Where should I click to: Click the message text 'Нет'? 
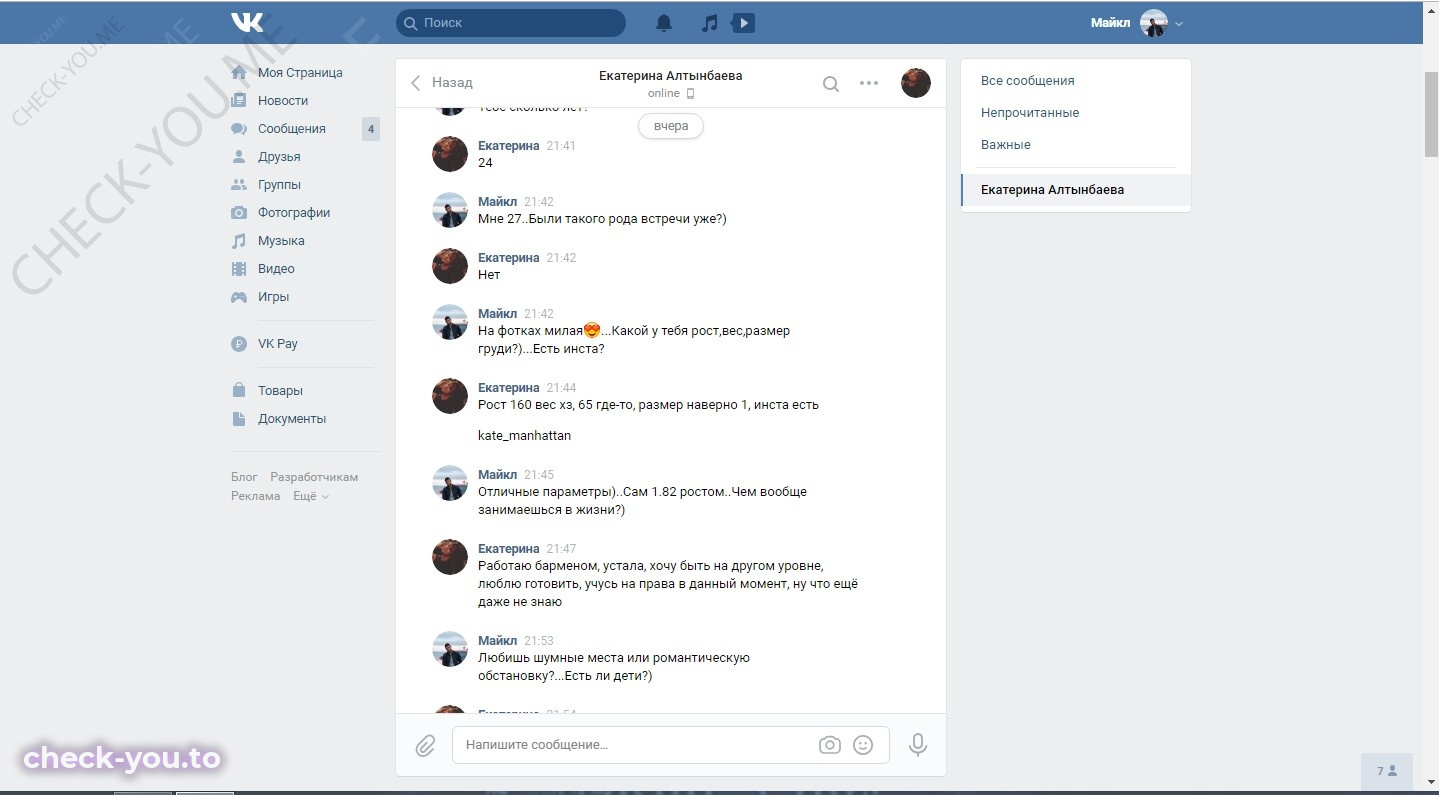point(489,275)
